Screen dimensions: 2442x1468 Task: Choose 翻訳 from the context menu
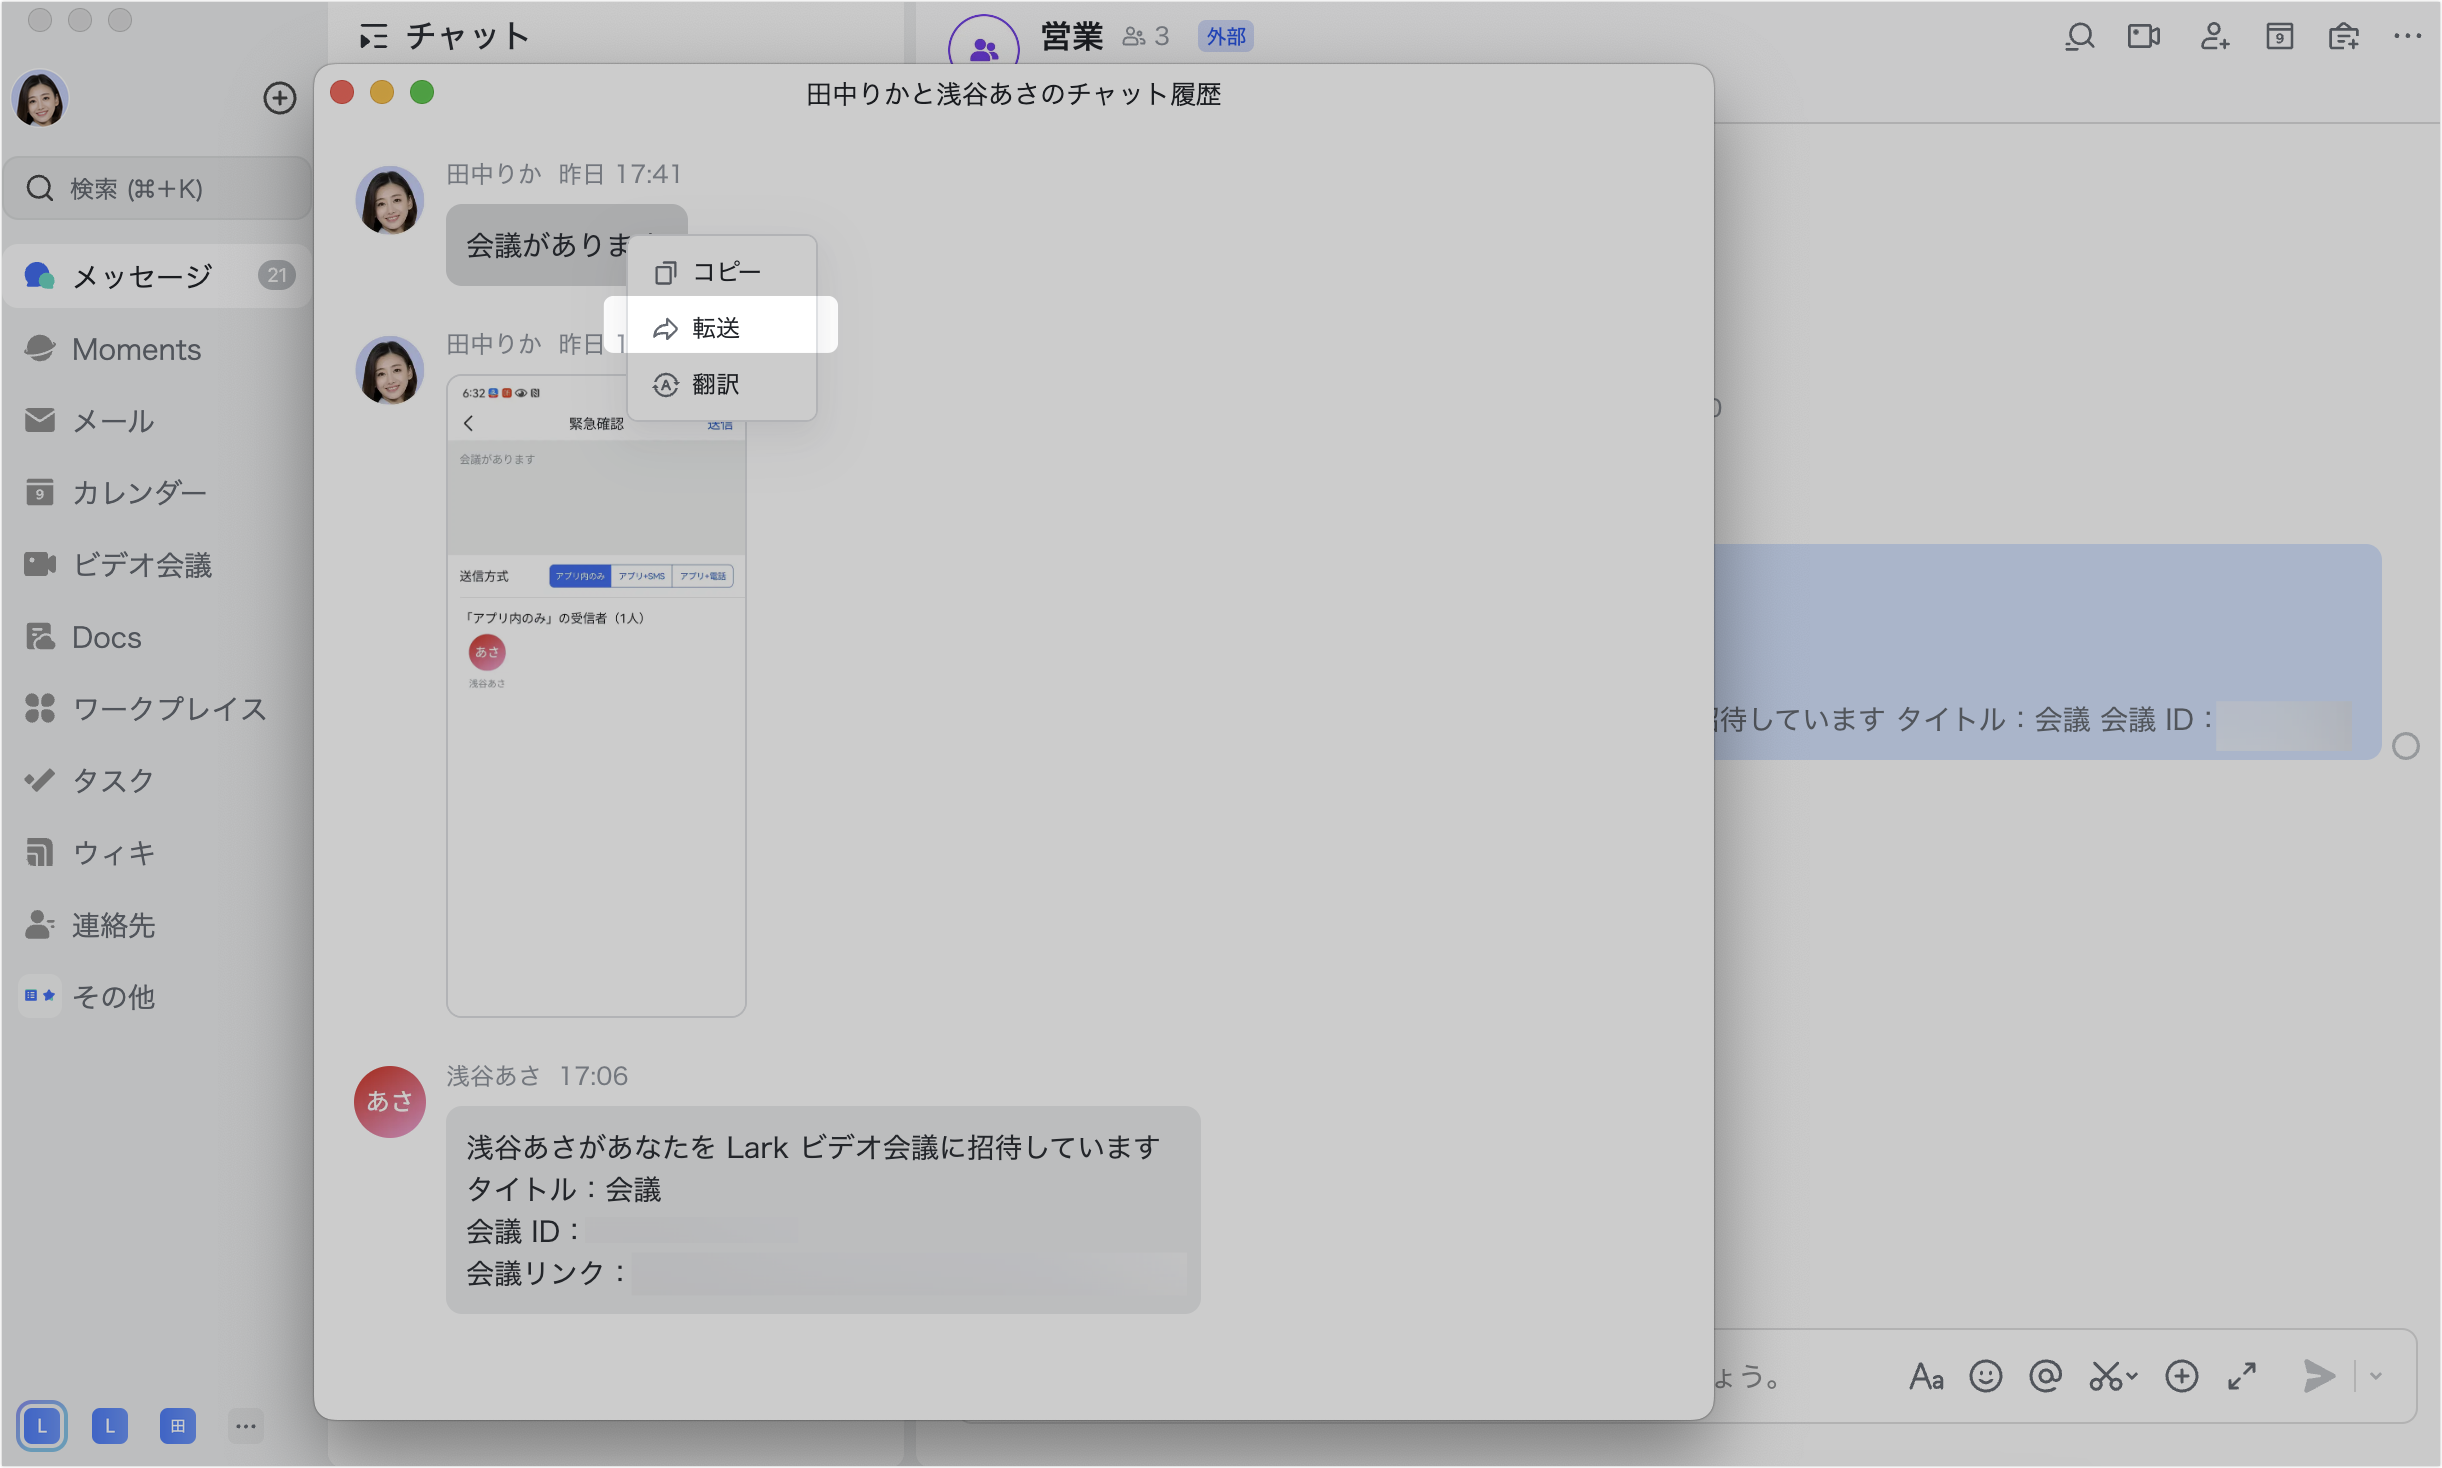click(x=721, y=384)
